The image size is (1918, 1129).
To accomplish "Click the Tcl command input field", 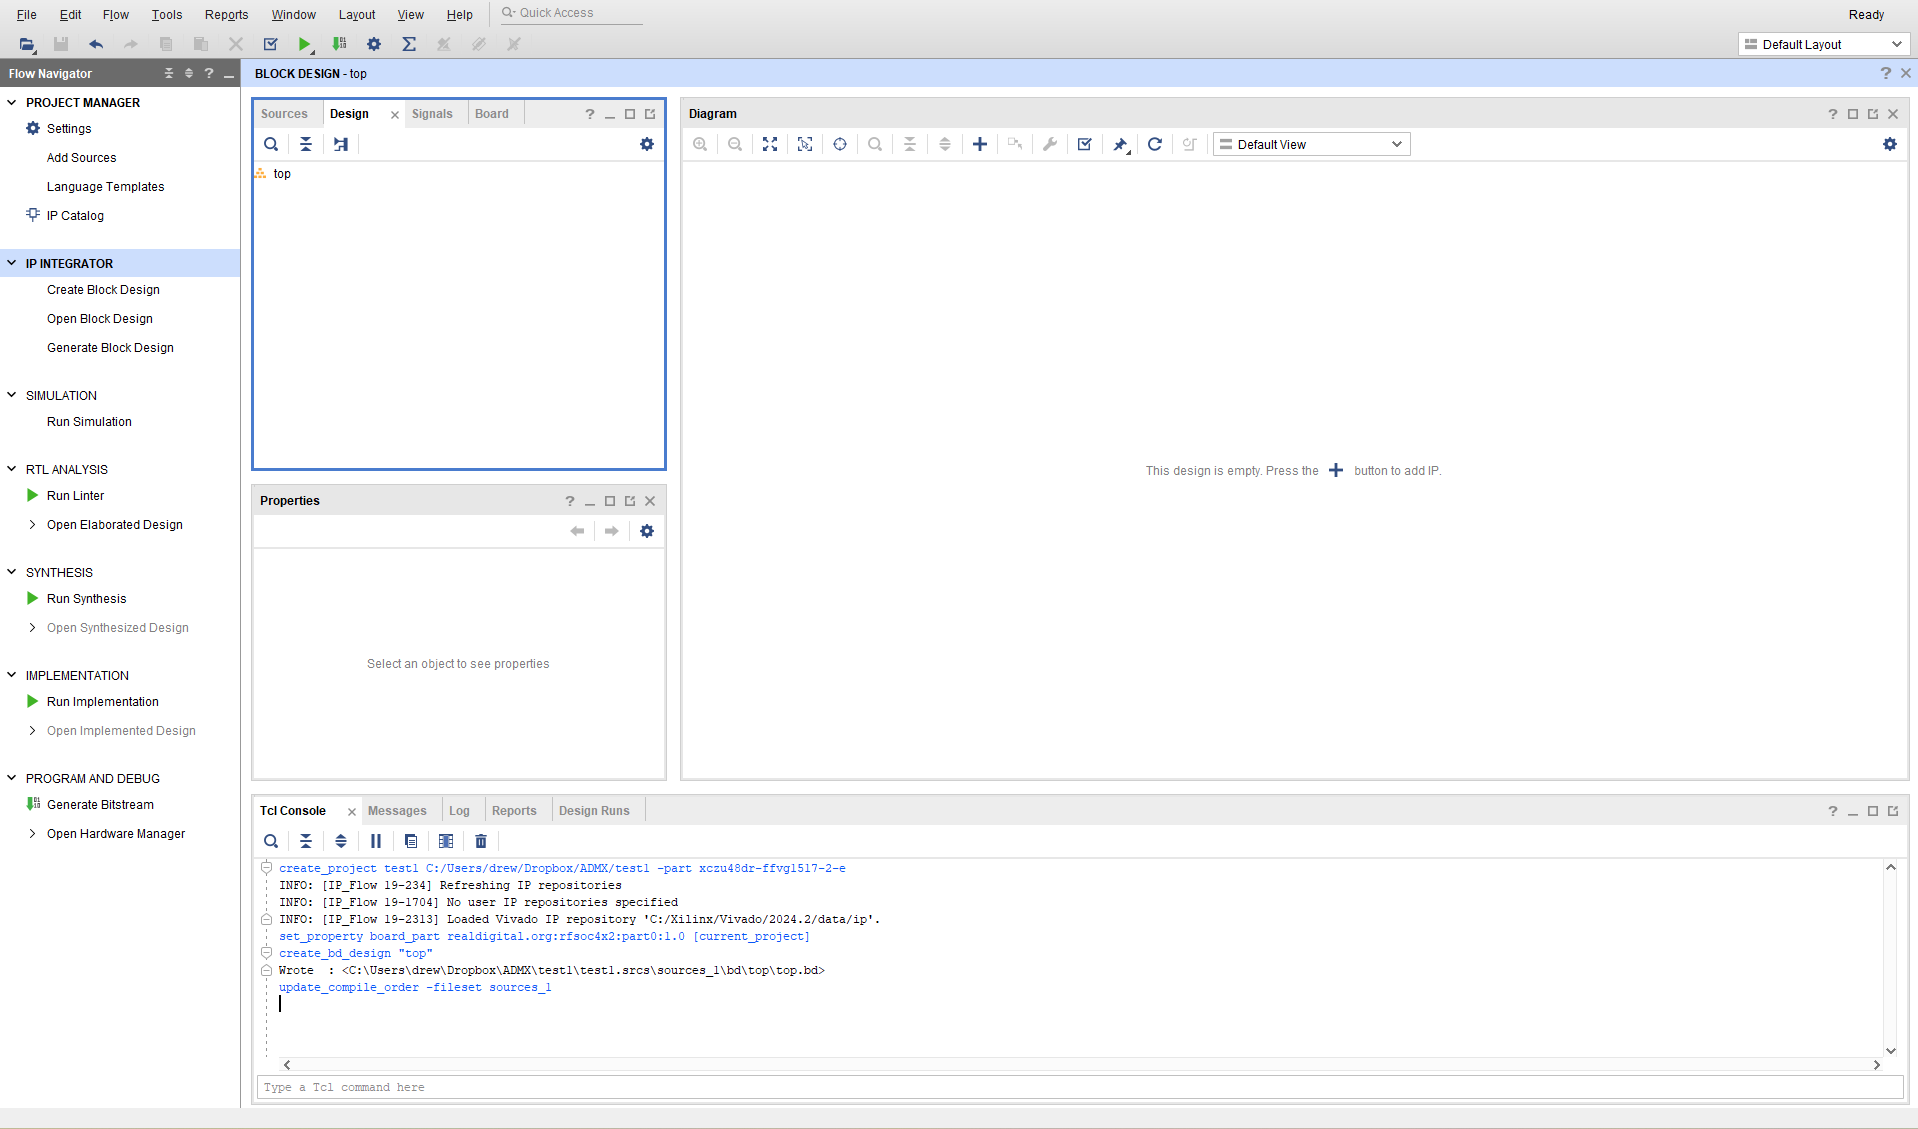I will click(x=1078, y=1087).
